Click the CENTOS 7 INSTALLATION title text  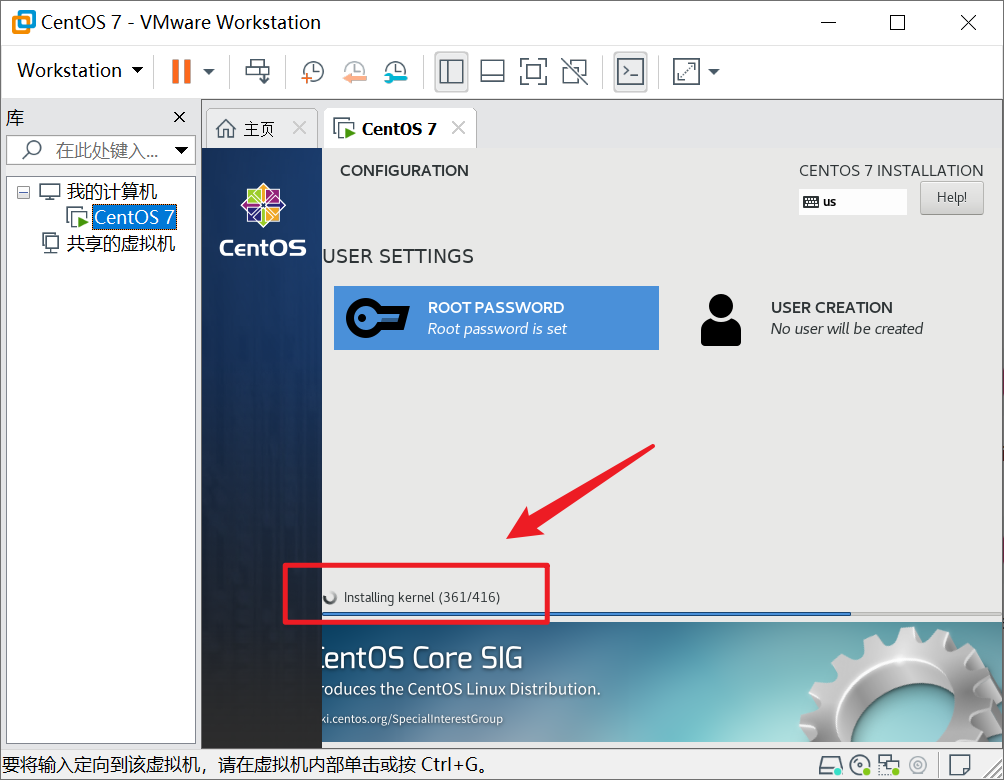891,170
